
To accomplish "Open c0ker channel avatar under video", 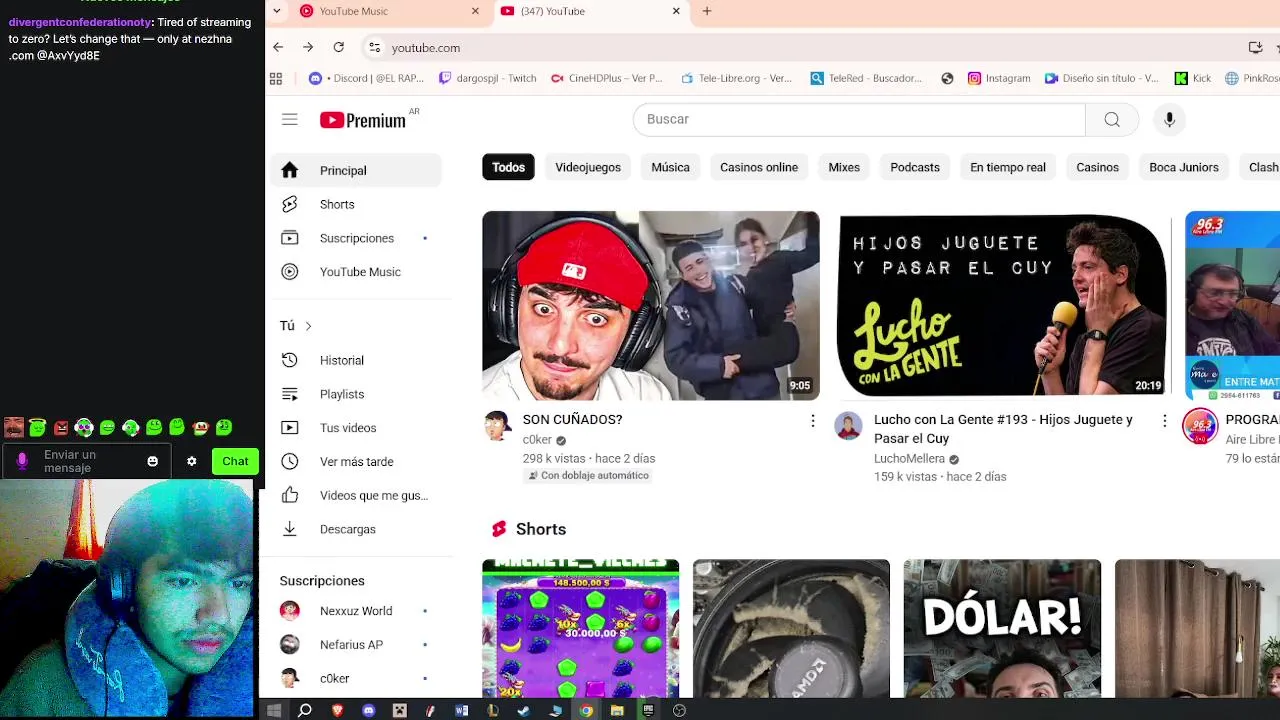I will click(497, 426).
